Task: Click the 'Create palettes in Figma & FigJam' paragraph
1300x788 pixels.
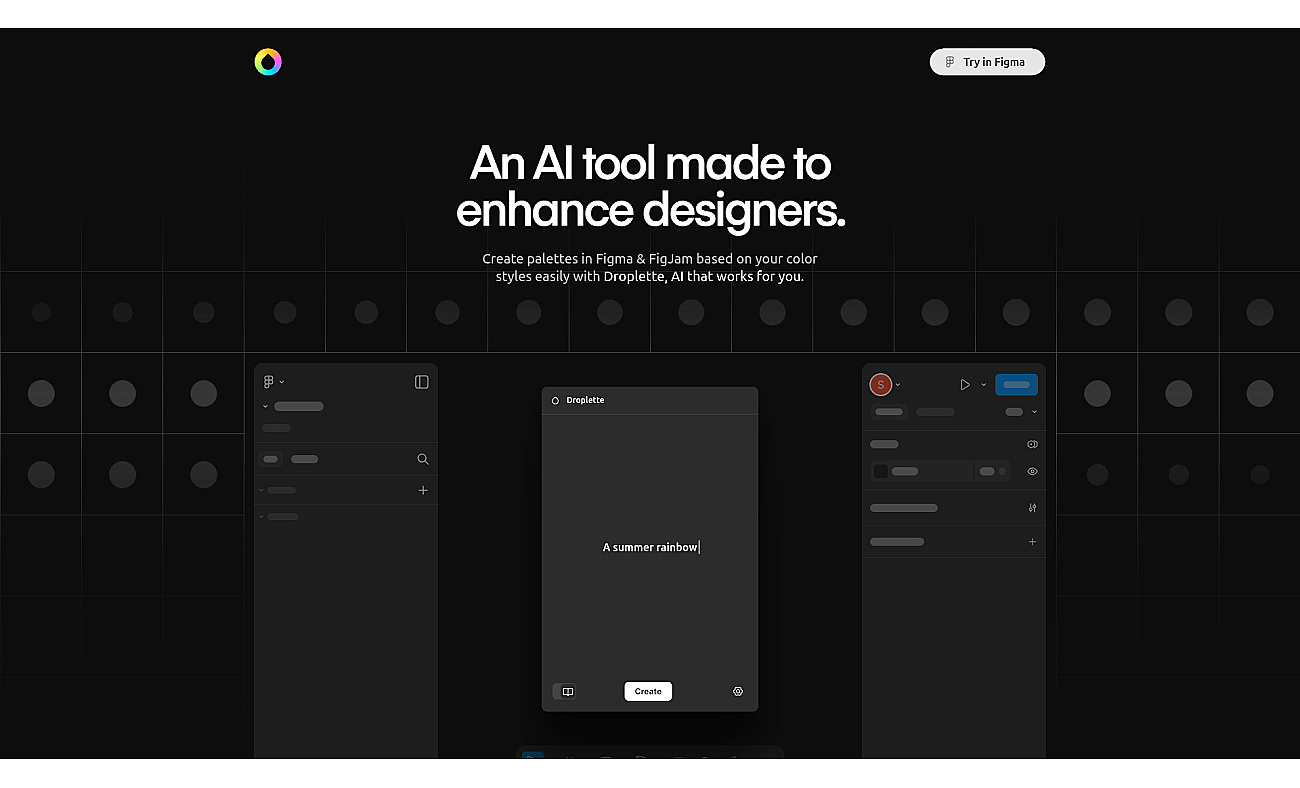Action: tap(650, 267)
